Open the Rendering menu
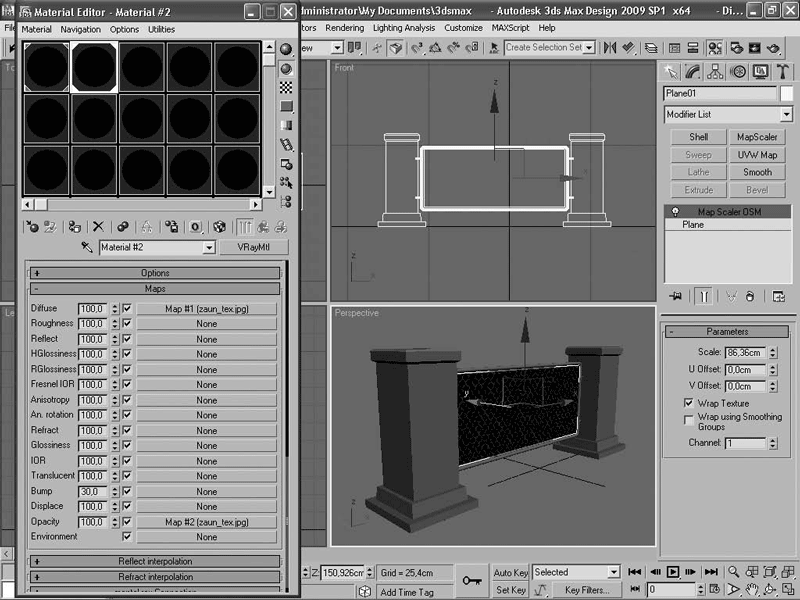Image resolution: width=800 pixels, height=600 pixels. [344, 28]
